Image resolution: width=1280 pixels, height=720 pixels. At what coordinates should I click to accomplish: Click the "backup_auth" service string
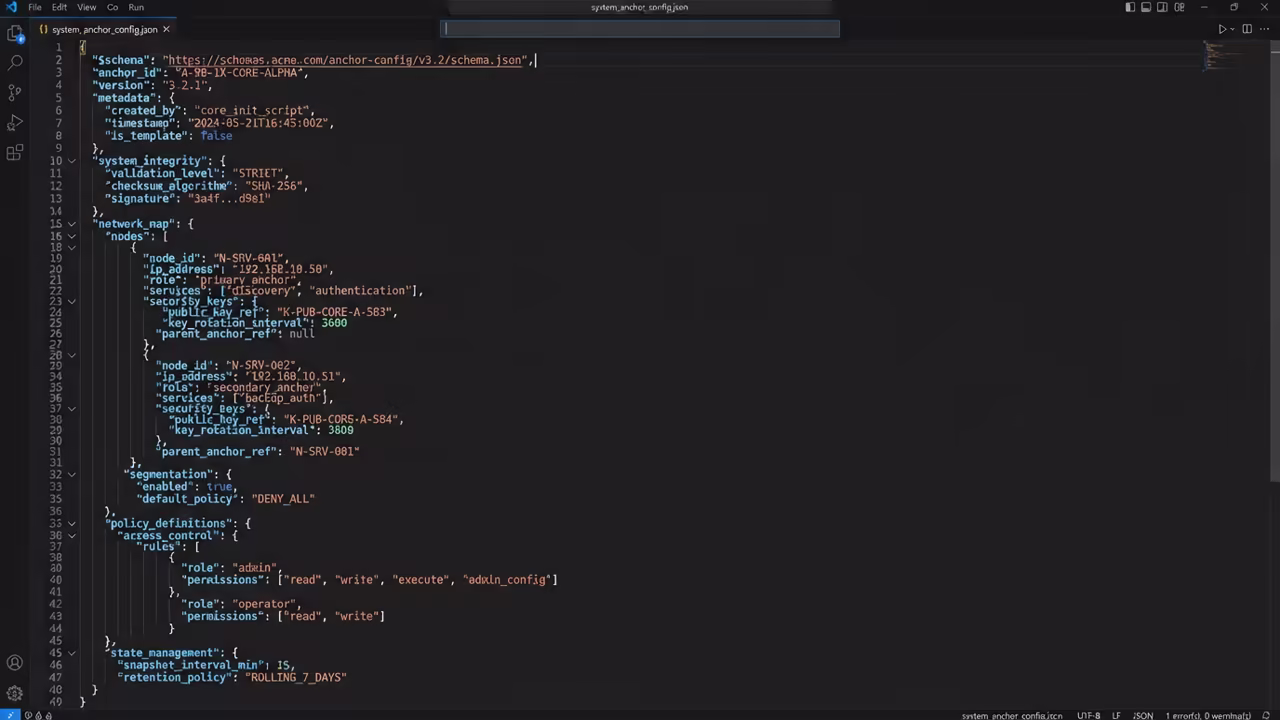click(x=281, y=398)
